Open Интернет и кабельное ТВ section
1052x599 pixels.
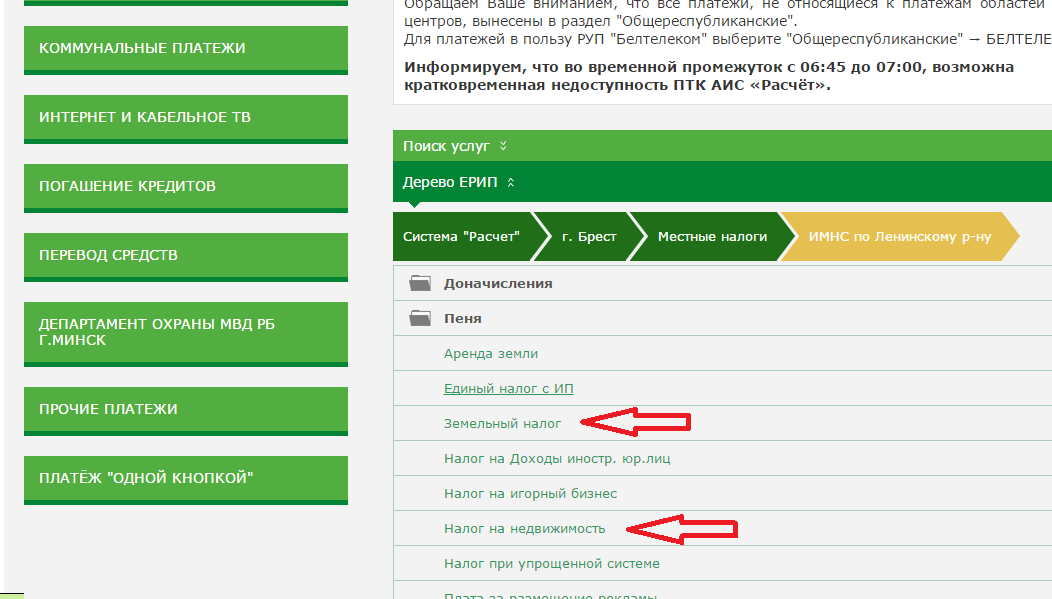[x=185, y=118]
